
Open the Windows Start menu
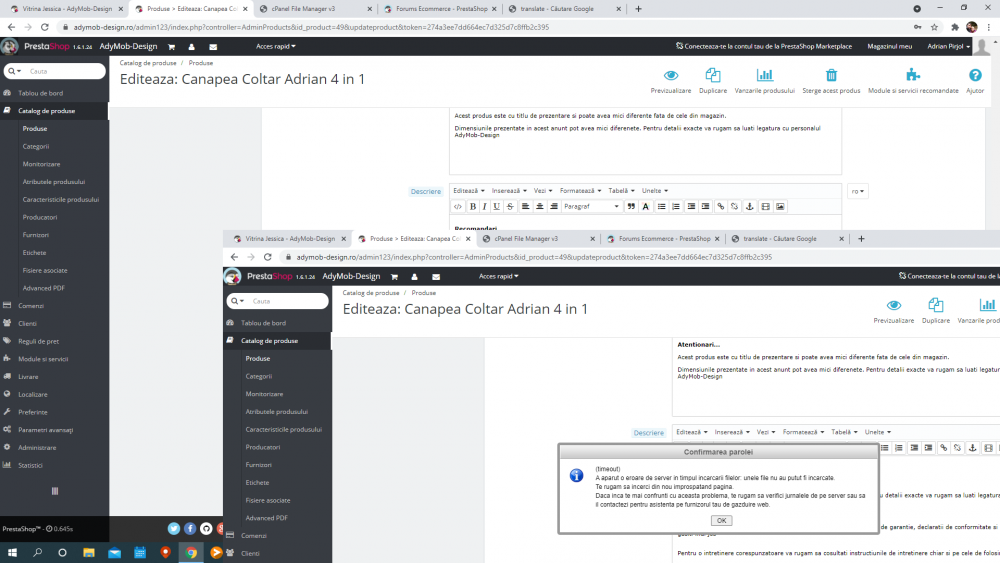tap(12, 553)
